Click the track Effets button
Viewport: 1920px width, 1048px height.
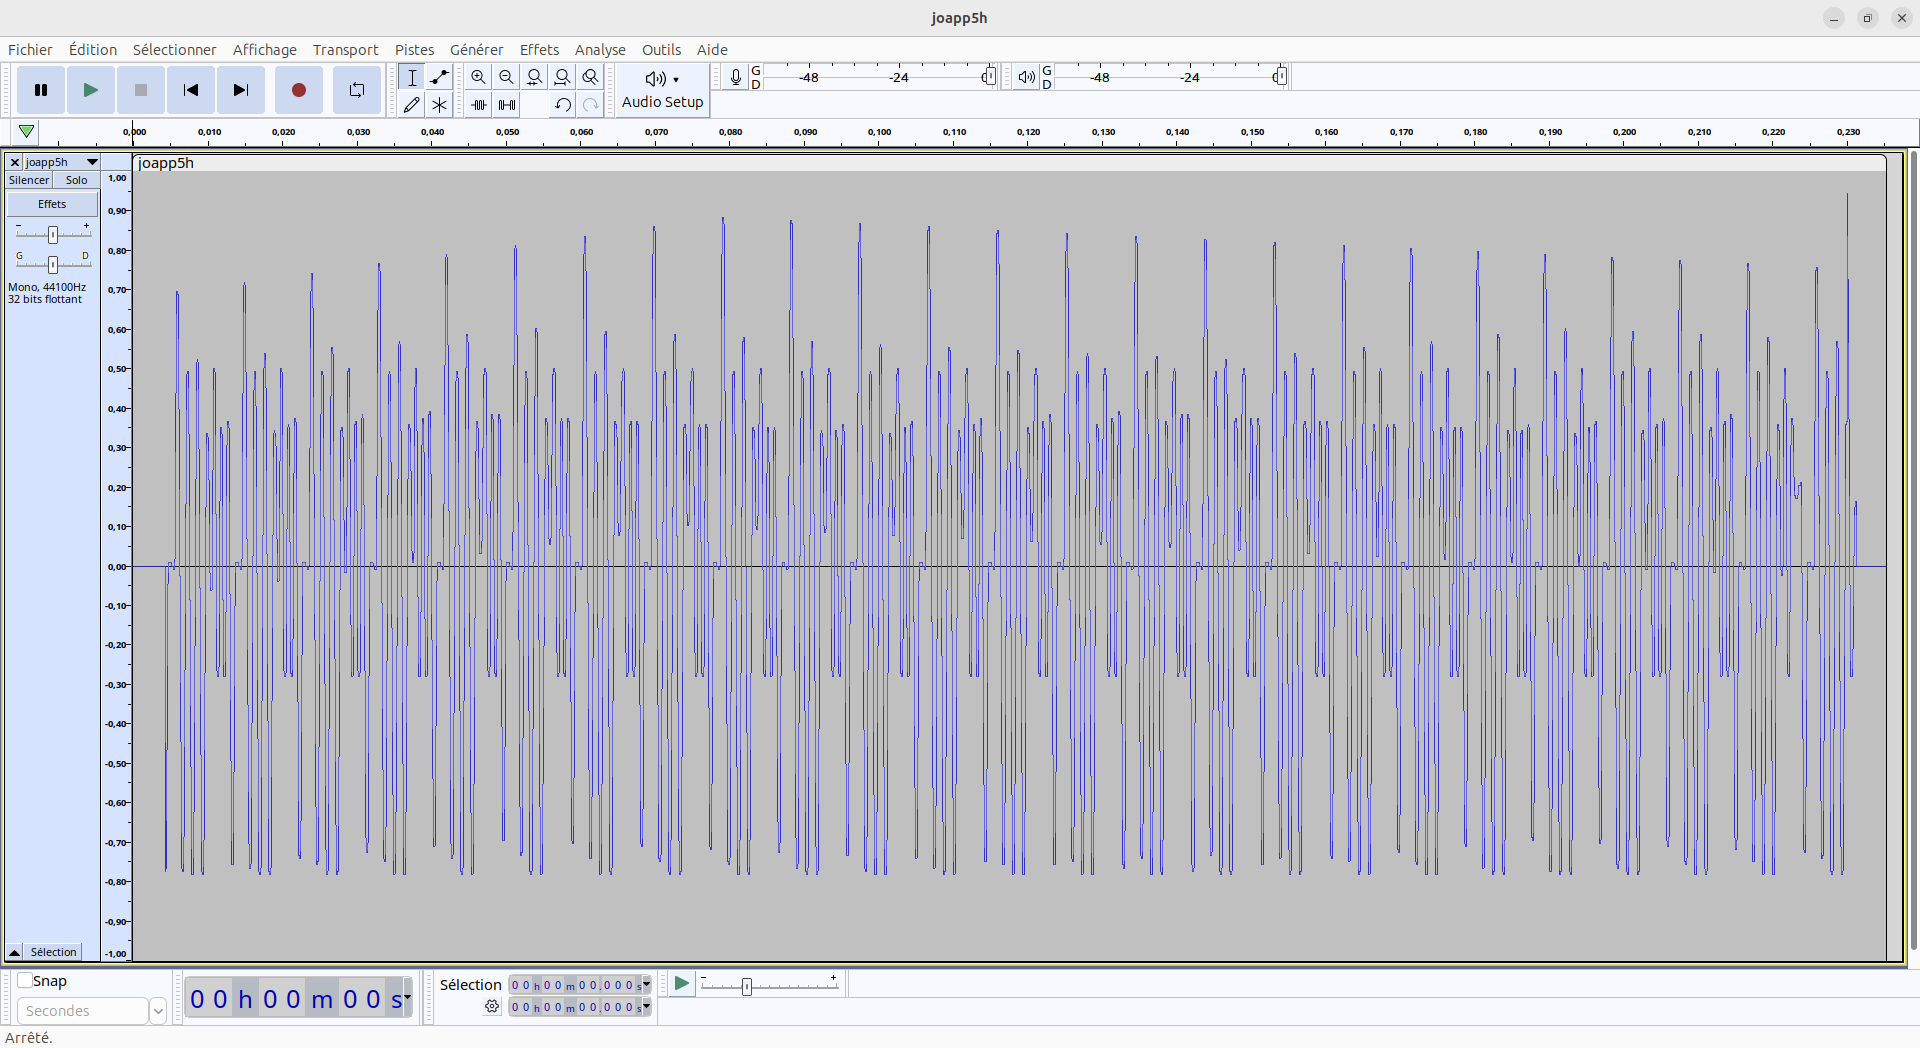tap(52, 204)
